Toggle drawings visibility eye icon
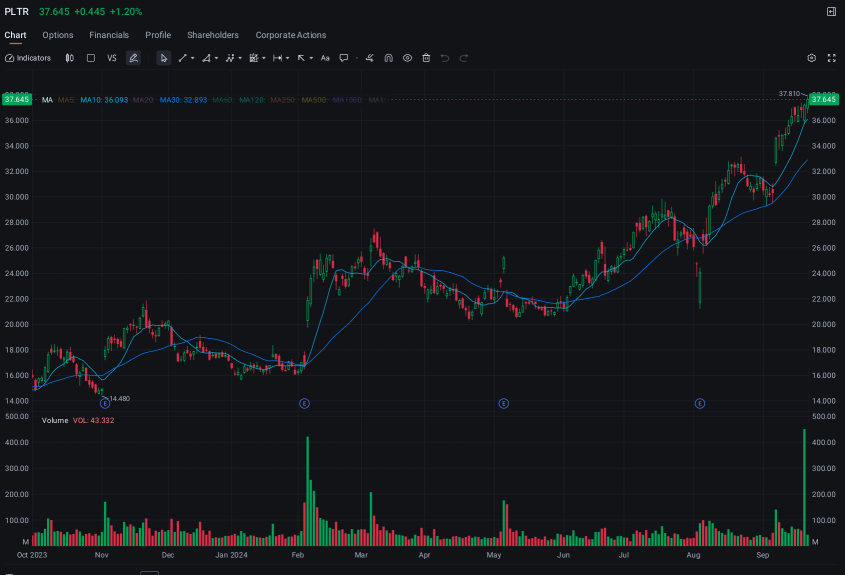Image resolution: width=845 pixels, height=575 pixels. click(408, 58)
